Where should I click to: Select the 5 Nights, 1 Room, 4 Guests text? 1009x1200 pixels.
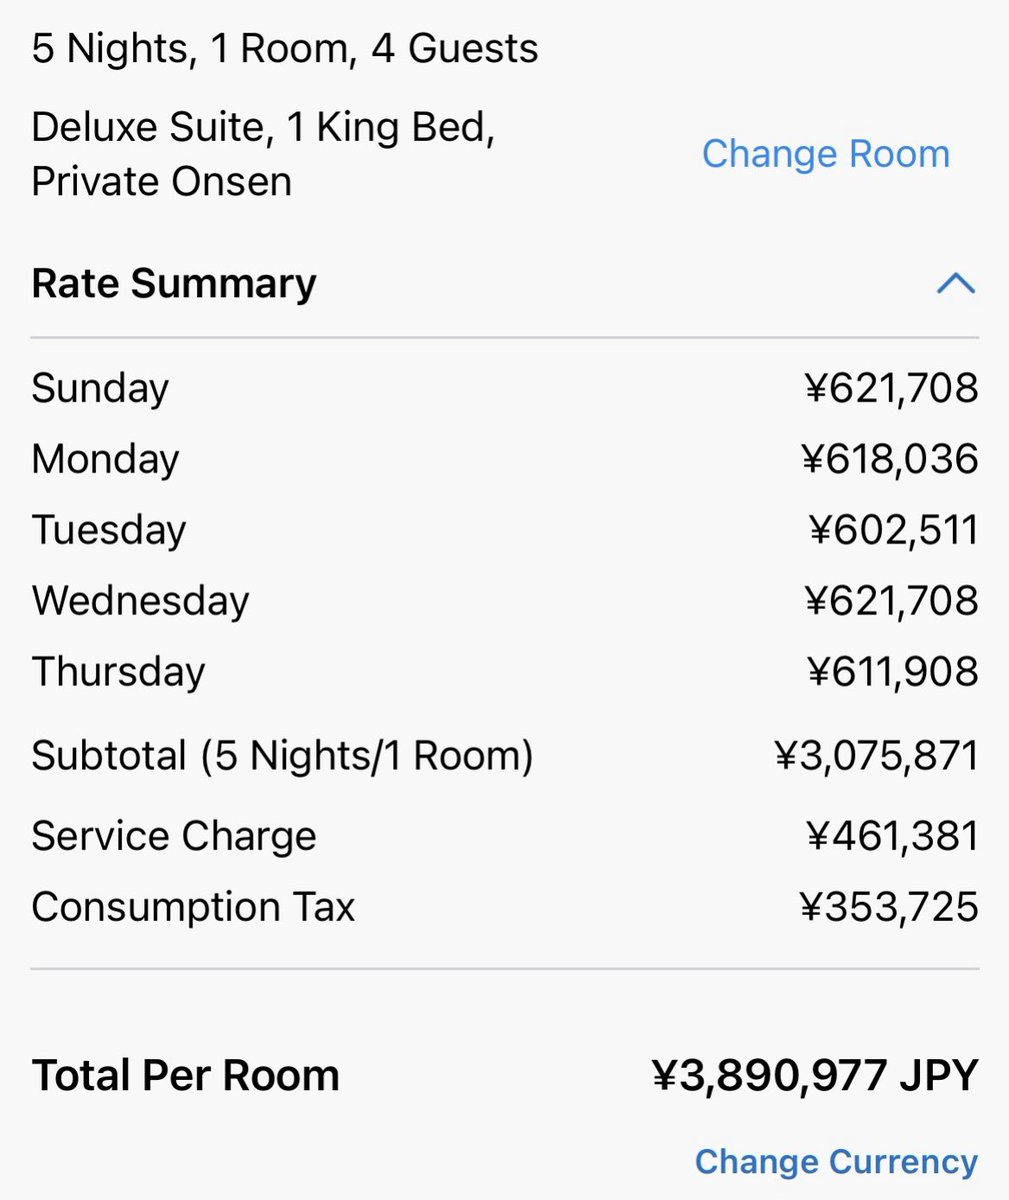285,48
